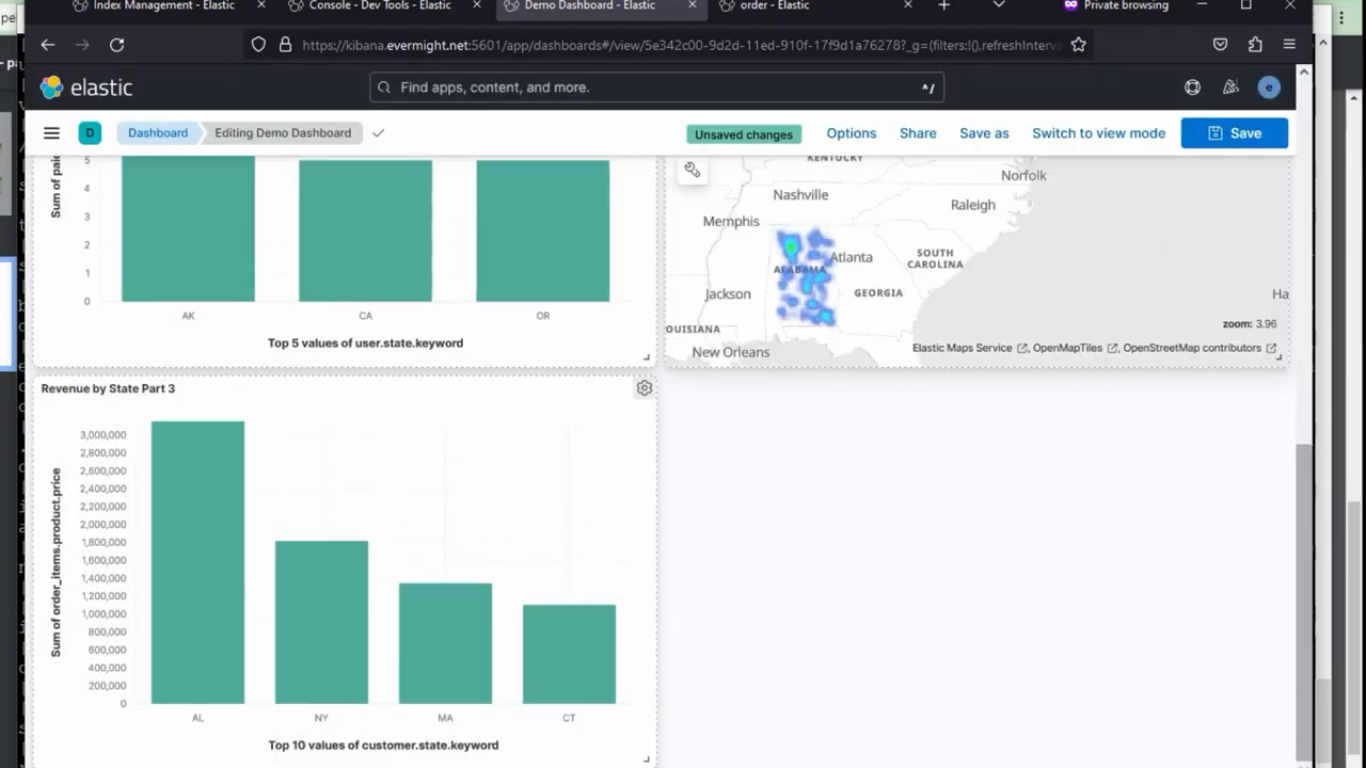Go back in browser history

pyautogui.click(x=47, y=45)
